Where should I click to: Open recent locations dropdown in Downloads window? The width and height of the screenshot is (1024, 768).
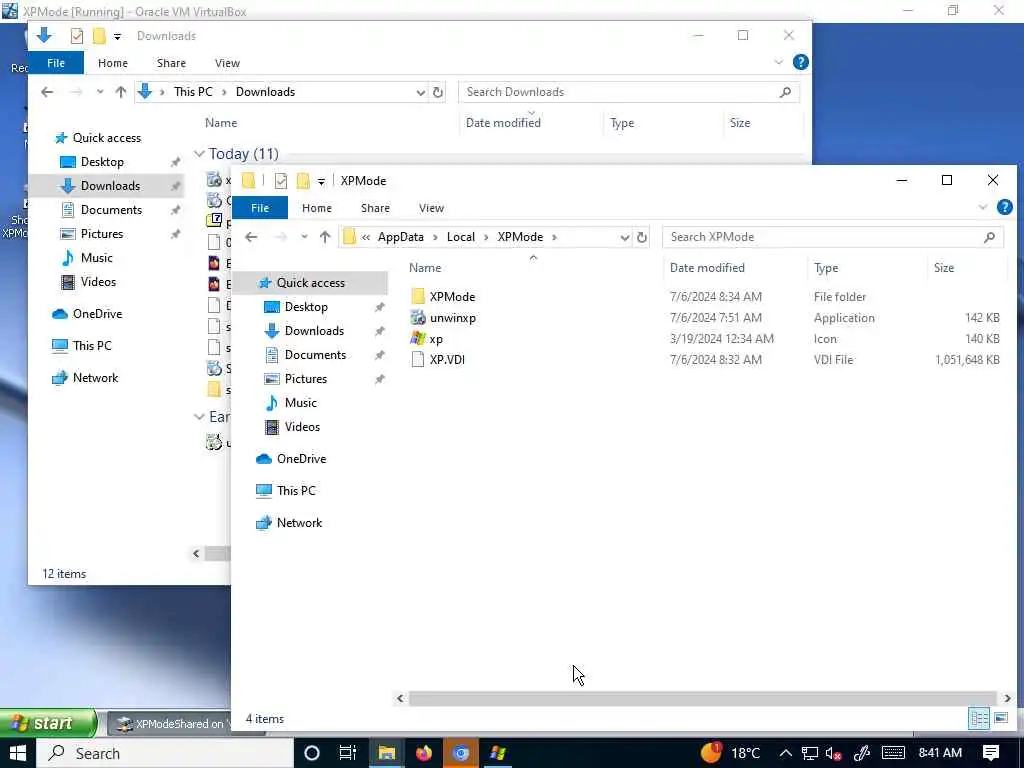tap(100, 92)
